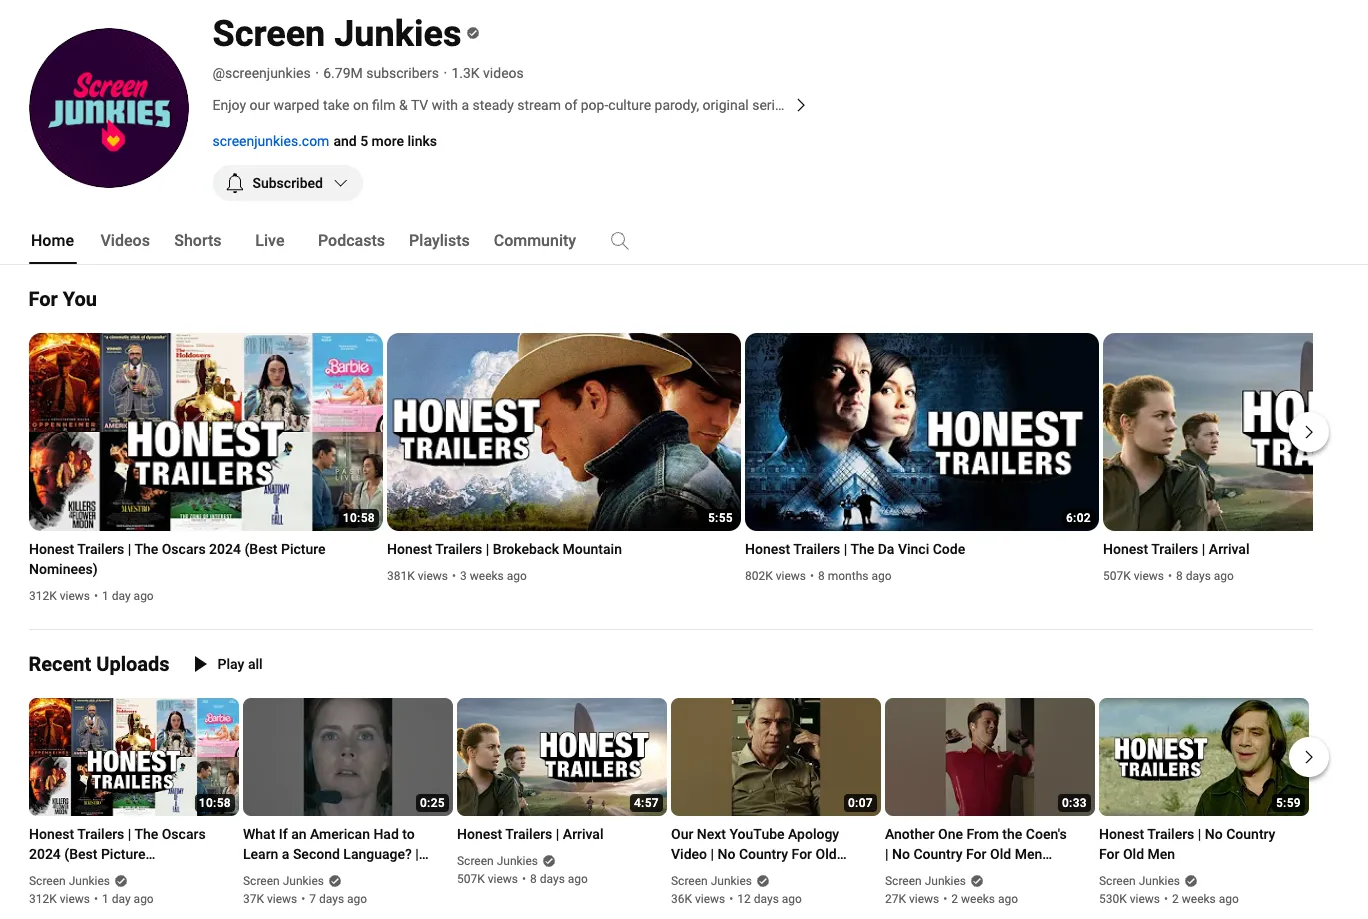
Task: Click Screen Junkies name under the 37K views video
Action: (283, 881)
